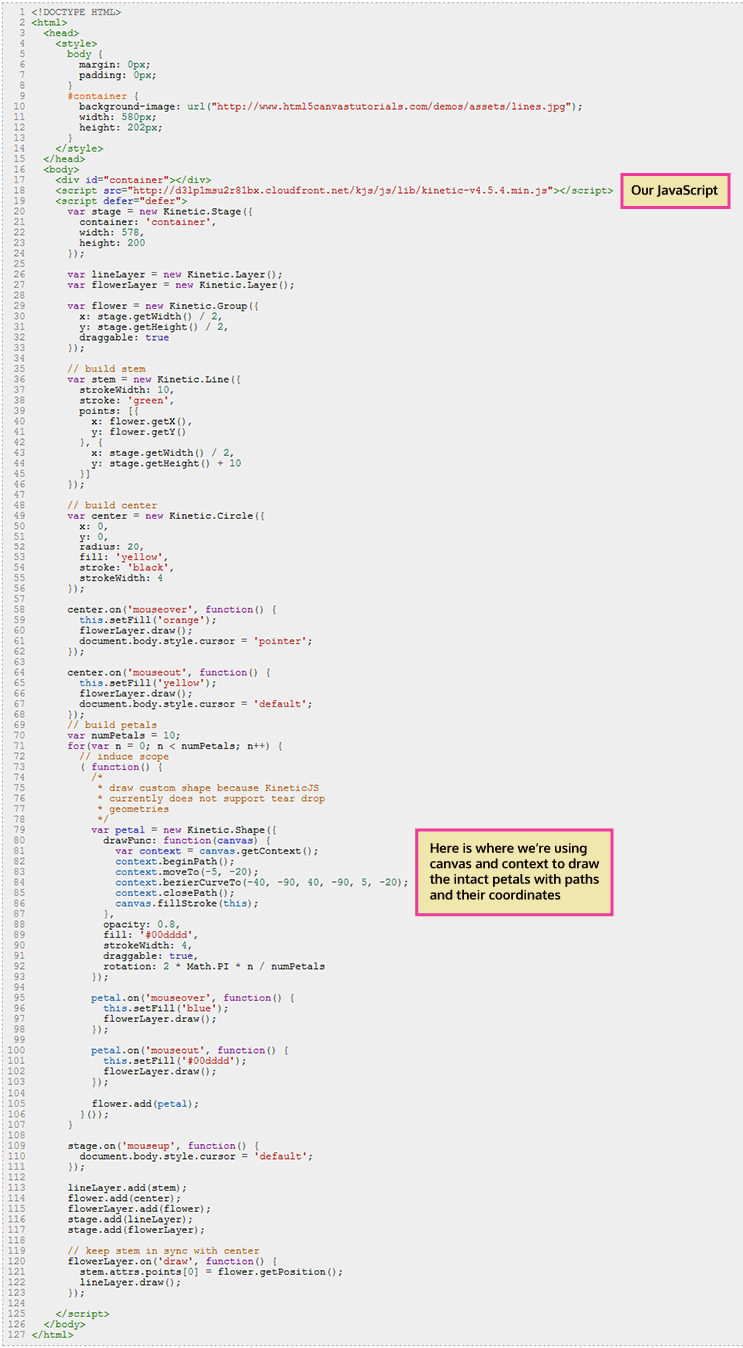
Task: Click this.setFill('blue') line
Action: (166, 1008)
